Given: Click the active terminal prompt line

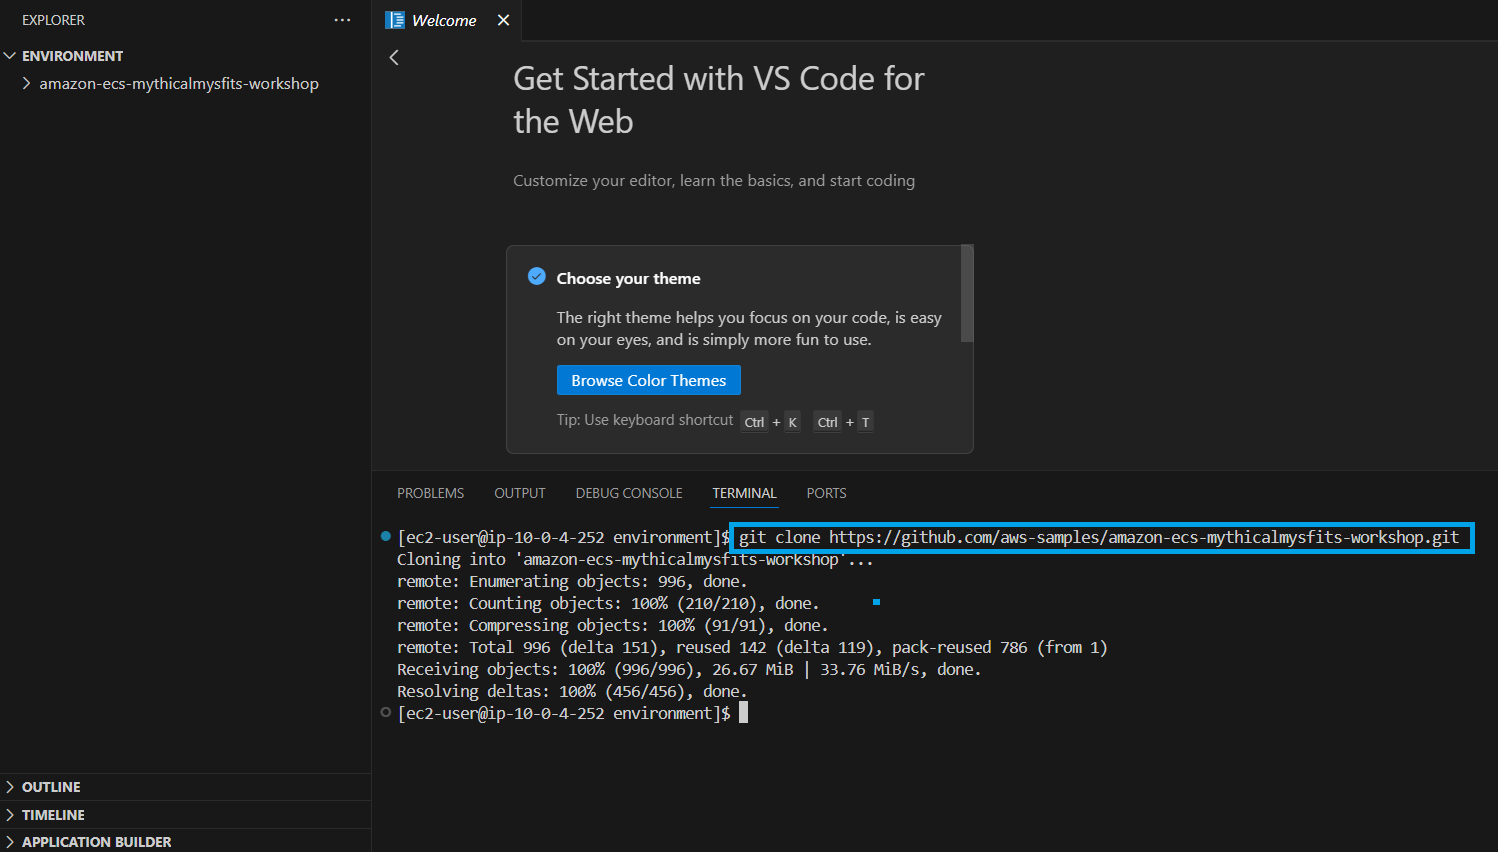Looking at the screenshot, I should click(x=572, y=713).
